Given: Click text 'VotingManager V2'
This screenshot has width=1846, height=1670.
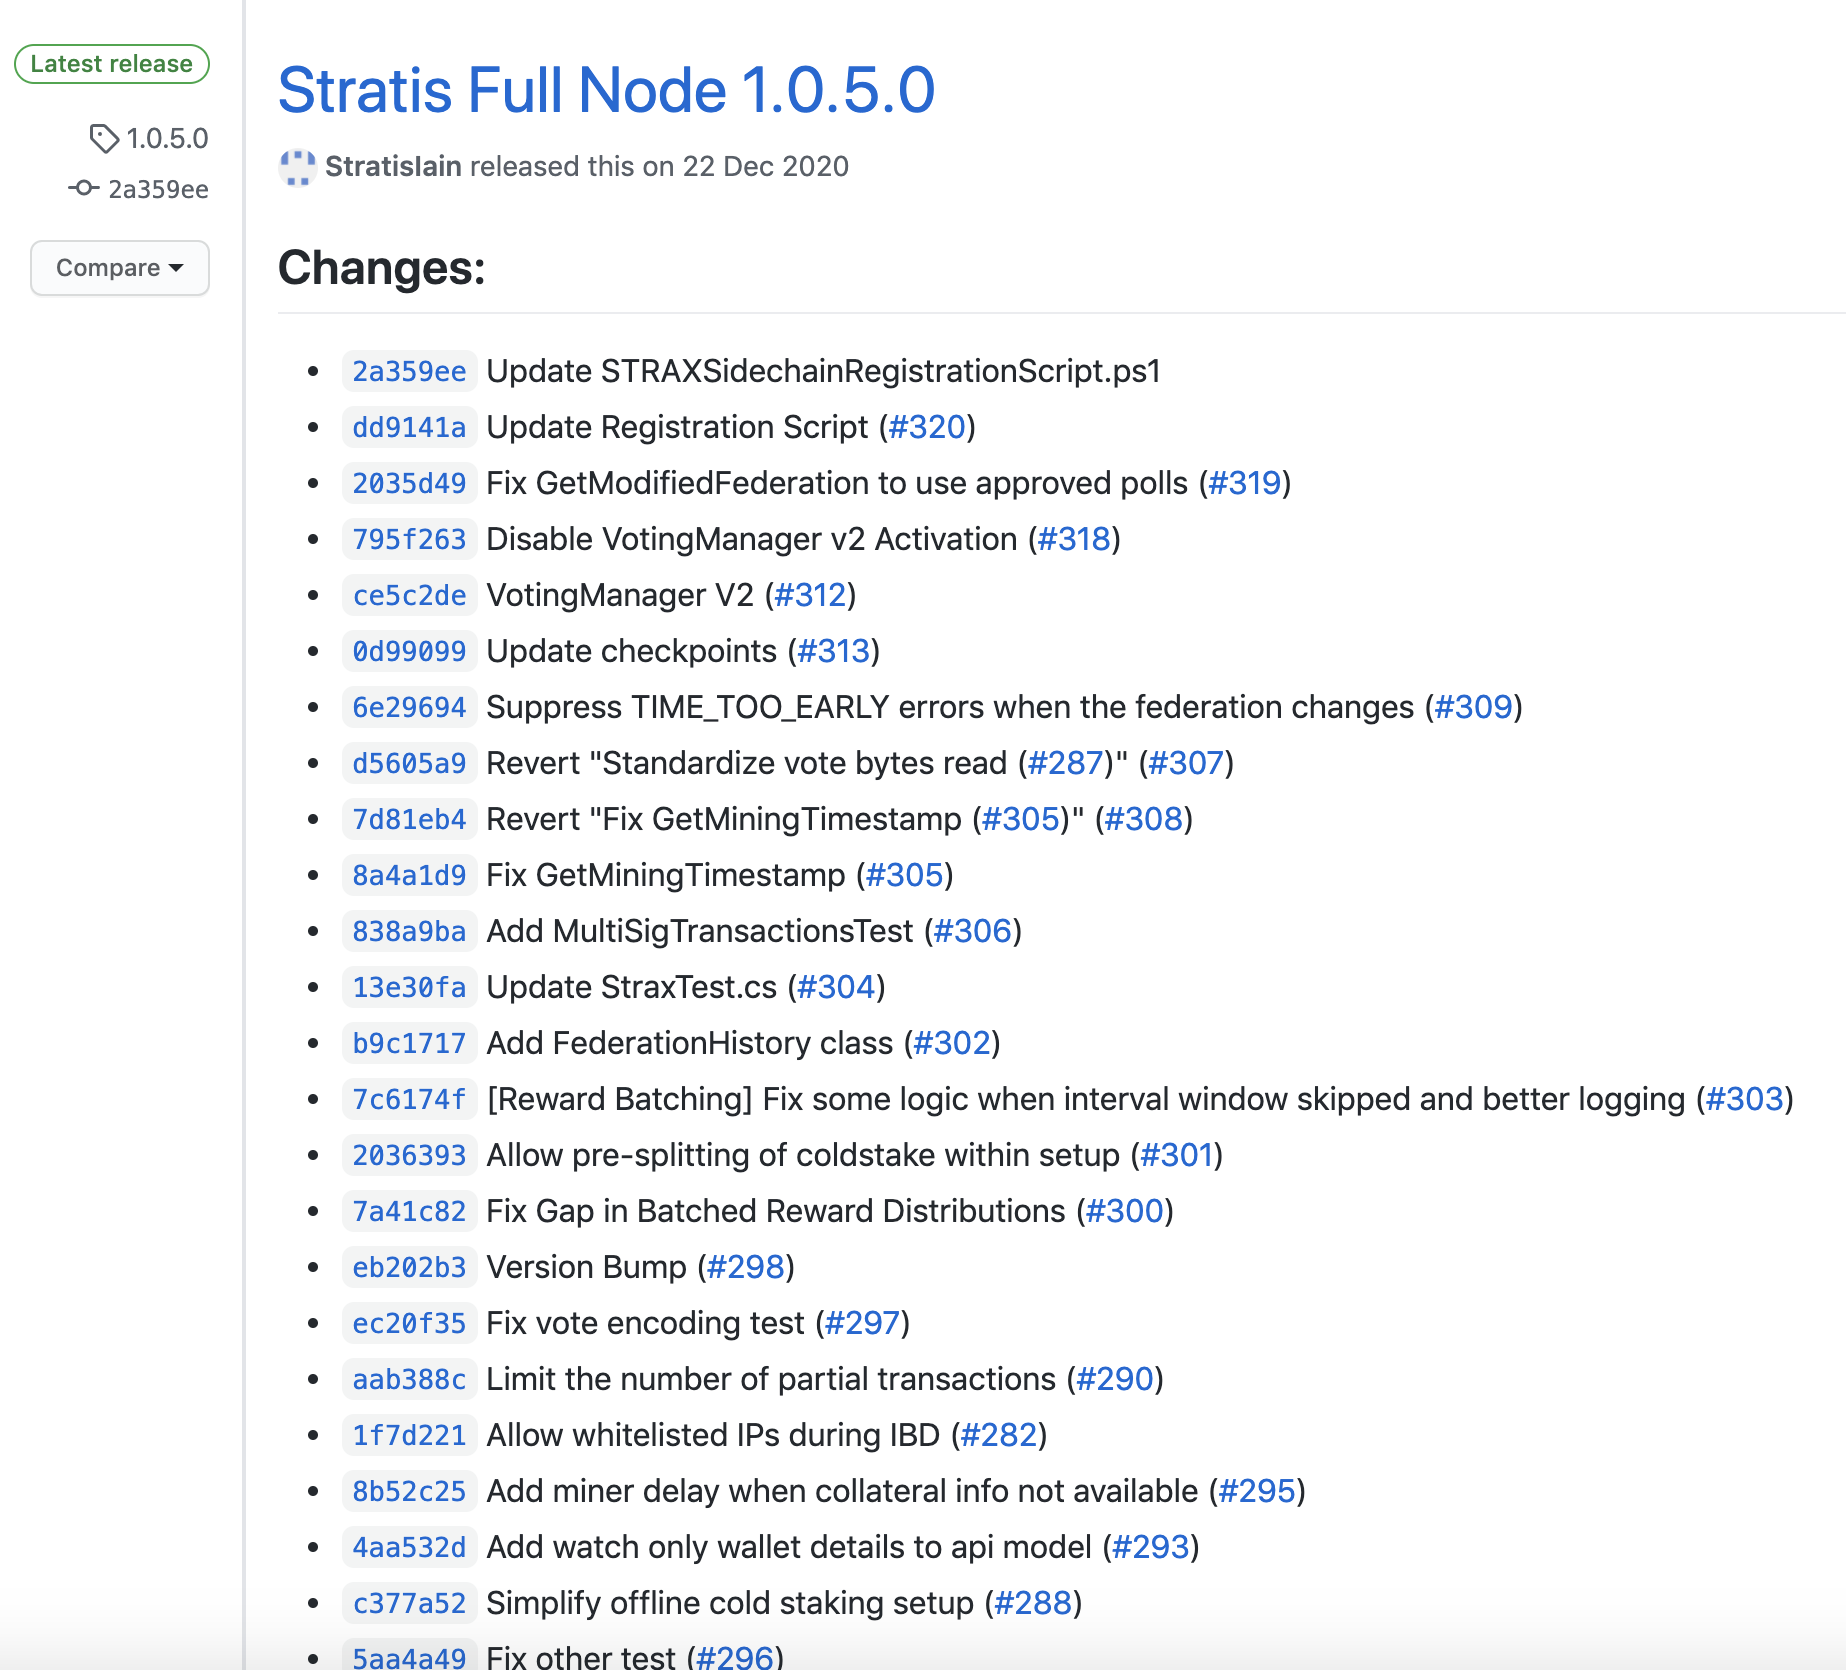Looking at the screenshot, I should pos(620,595).
